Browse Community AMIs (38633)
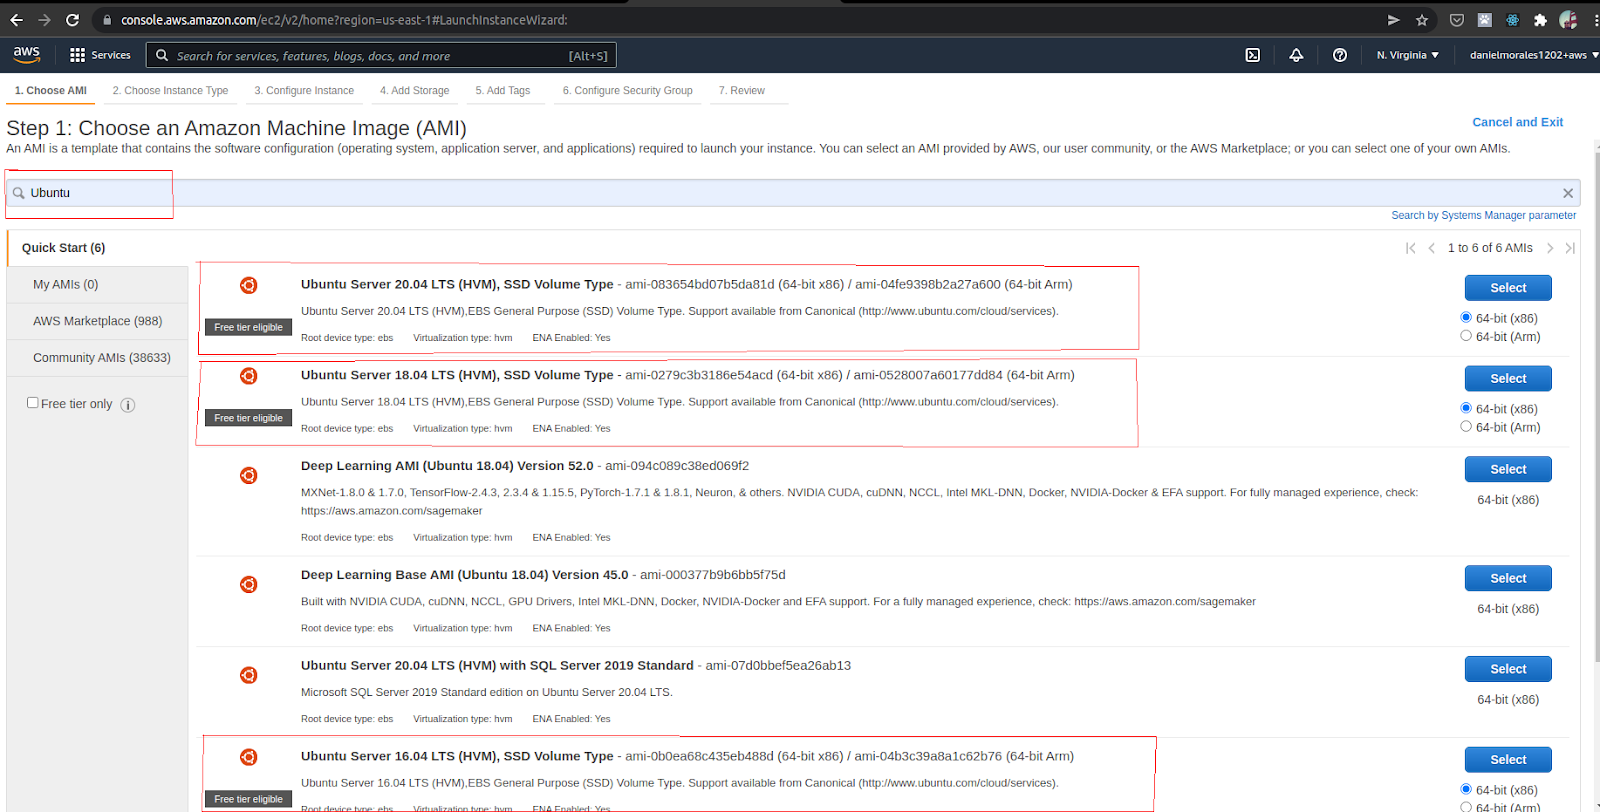 [97, 358]
